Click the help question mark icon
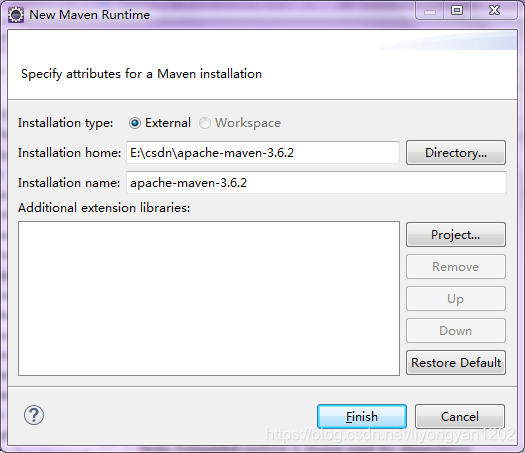The image size is (525, 453). tap(34, 415)
